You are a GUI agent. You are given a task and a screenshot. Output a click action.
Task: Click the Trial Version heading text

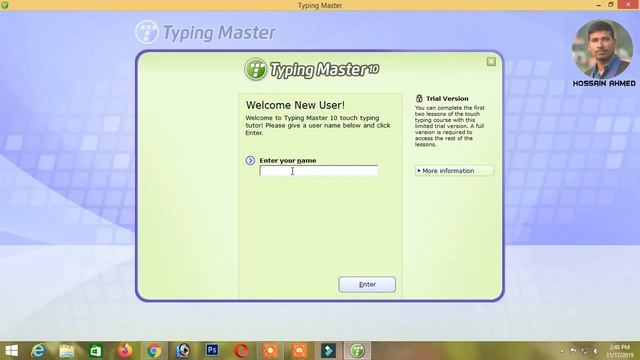[447, 98]
